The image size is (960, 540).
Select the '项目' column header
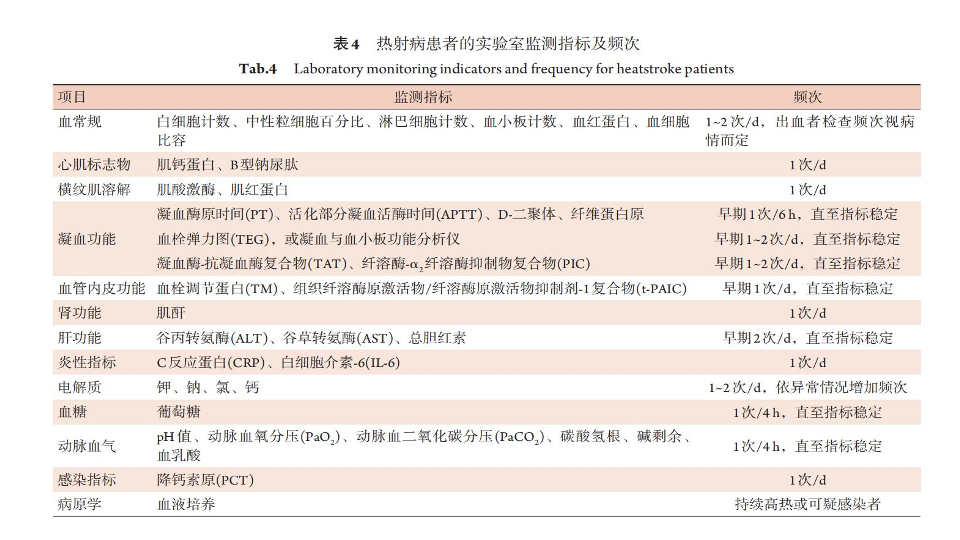tap(72, 97)
